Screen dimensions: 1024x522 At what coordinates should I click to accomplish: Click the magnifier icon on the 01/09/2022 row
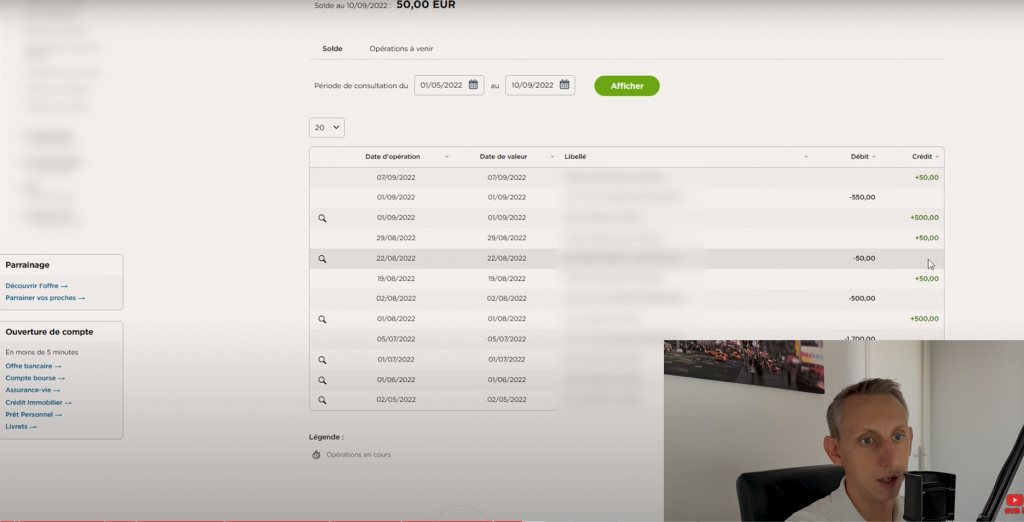pyautogui.click(x=322, y=218)
